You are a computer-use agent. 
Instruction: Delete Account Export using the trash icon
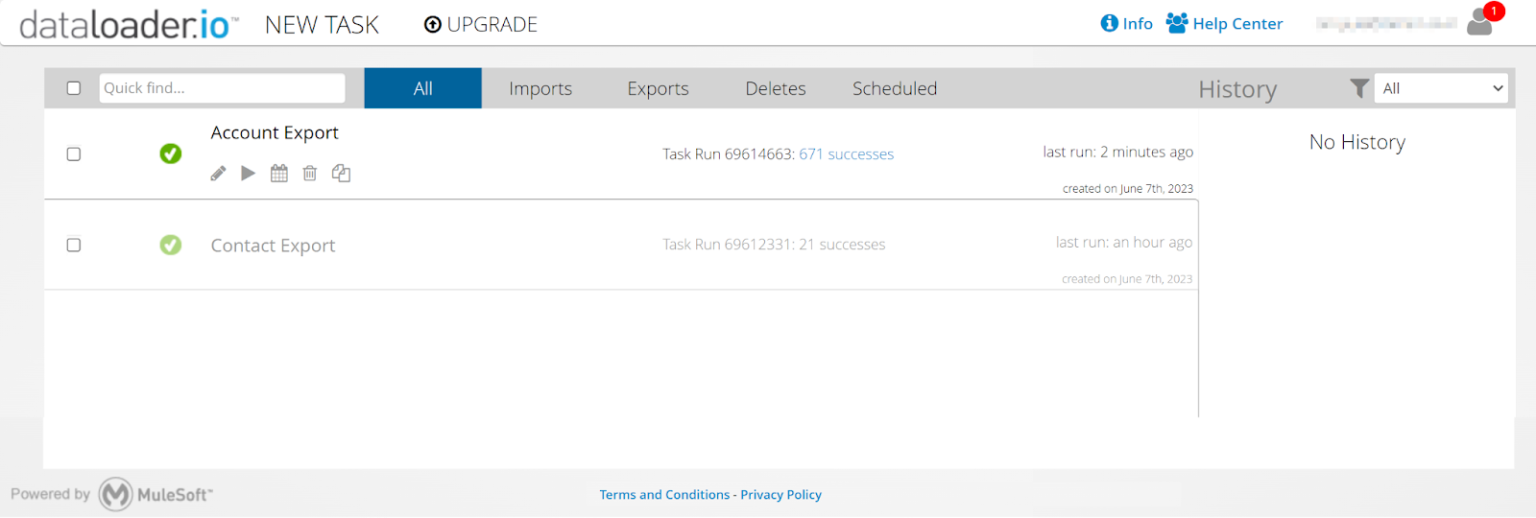click(x=310, y=174)
